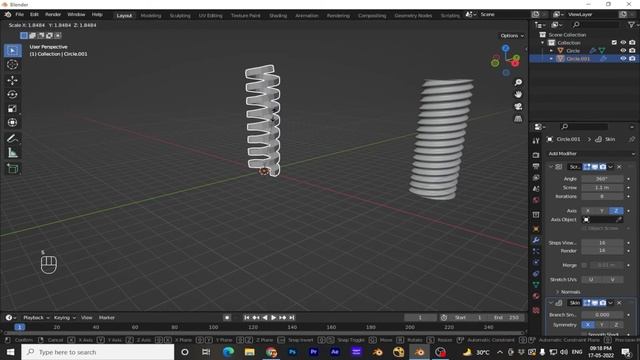The image size is (640, 360).
Task: Open the Add Modifier dropdown
Action: coord(591,153)
